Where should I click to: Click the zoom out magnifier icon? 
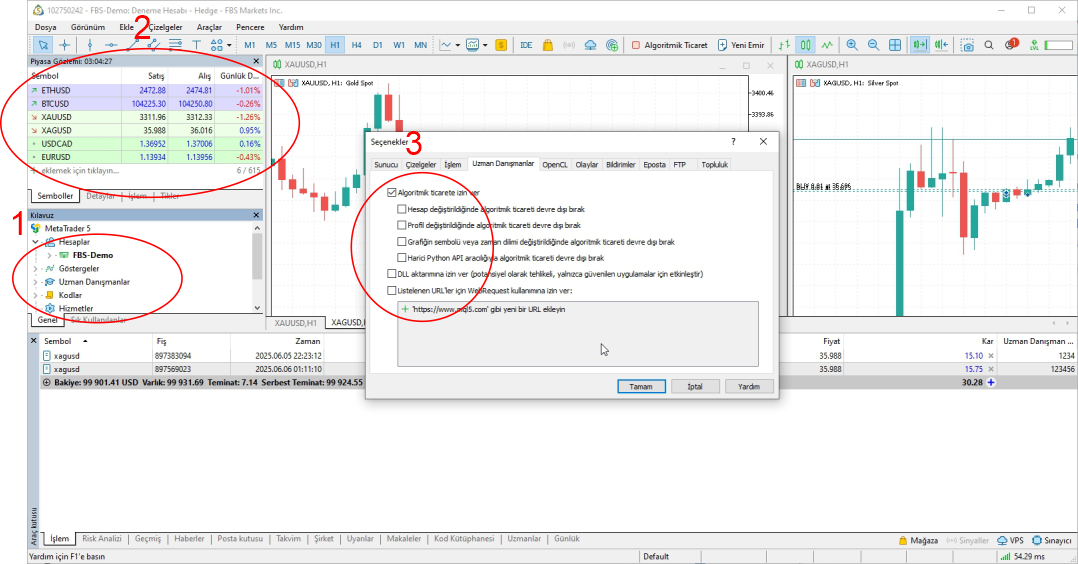coord(873,45)
